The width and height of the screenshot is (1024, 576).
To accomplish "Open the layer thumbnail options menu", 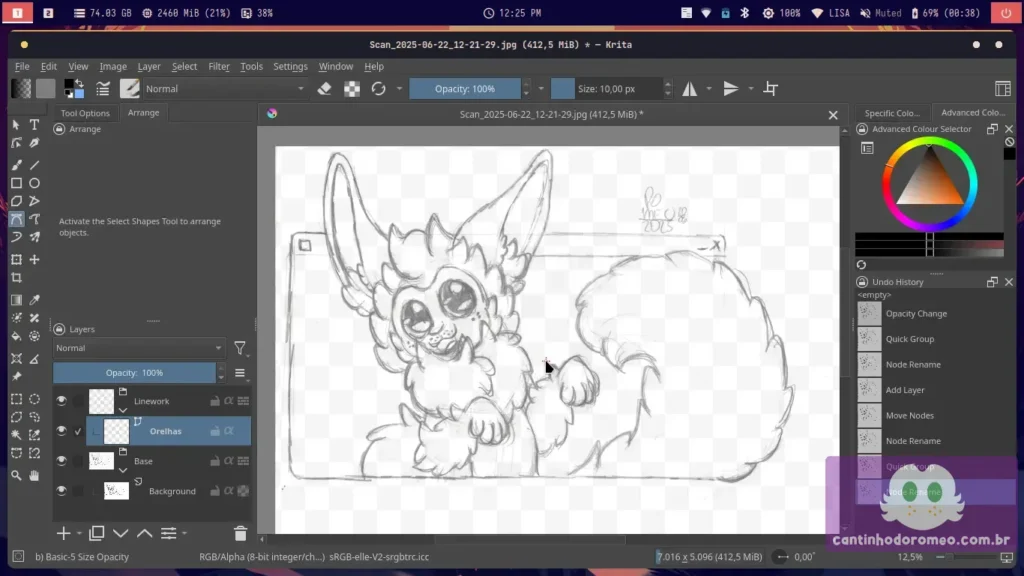I will point(240,373).
